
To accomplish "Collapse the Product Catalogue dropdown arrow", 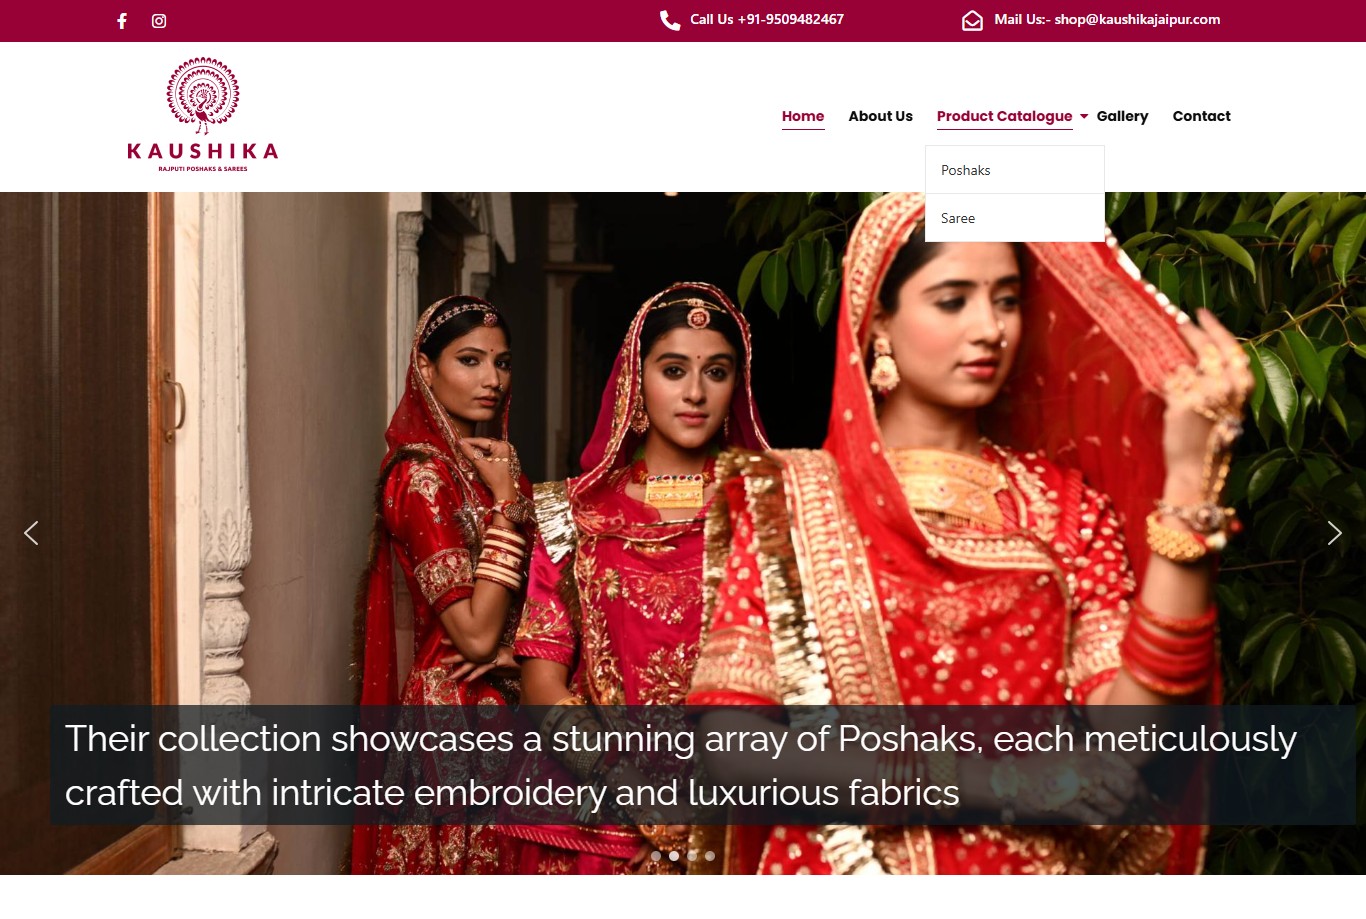I will pos(1084,117).
